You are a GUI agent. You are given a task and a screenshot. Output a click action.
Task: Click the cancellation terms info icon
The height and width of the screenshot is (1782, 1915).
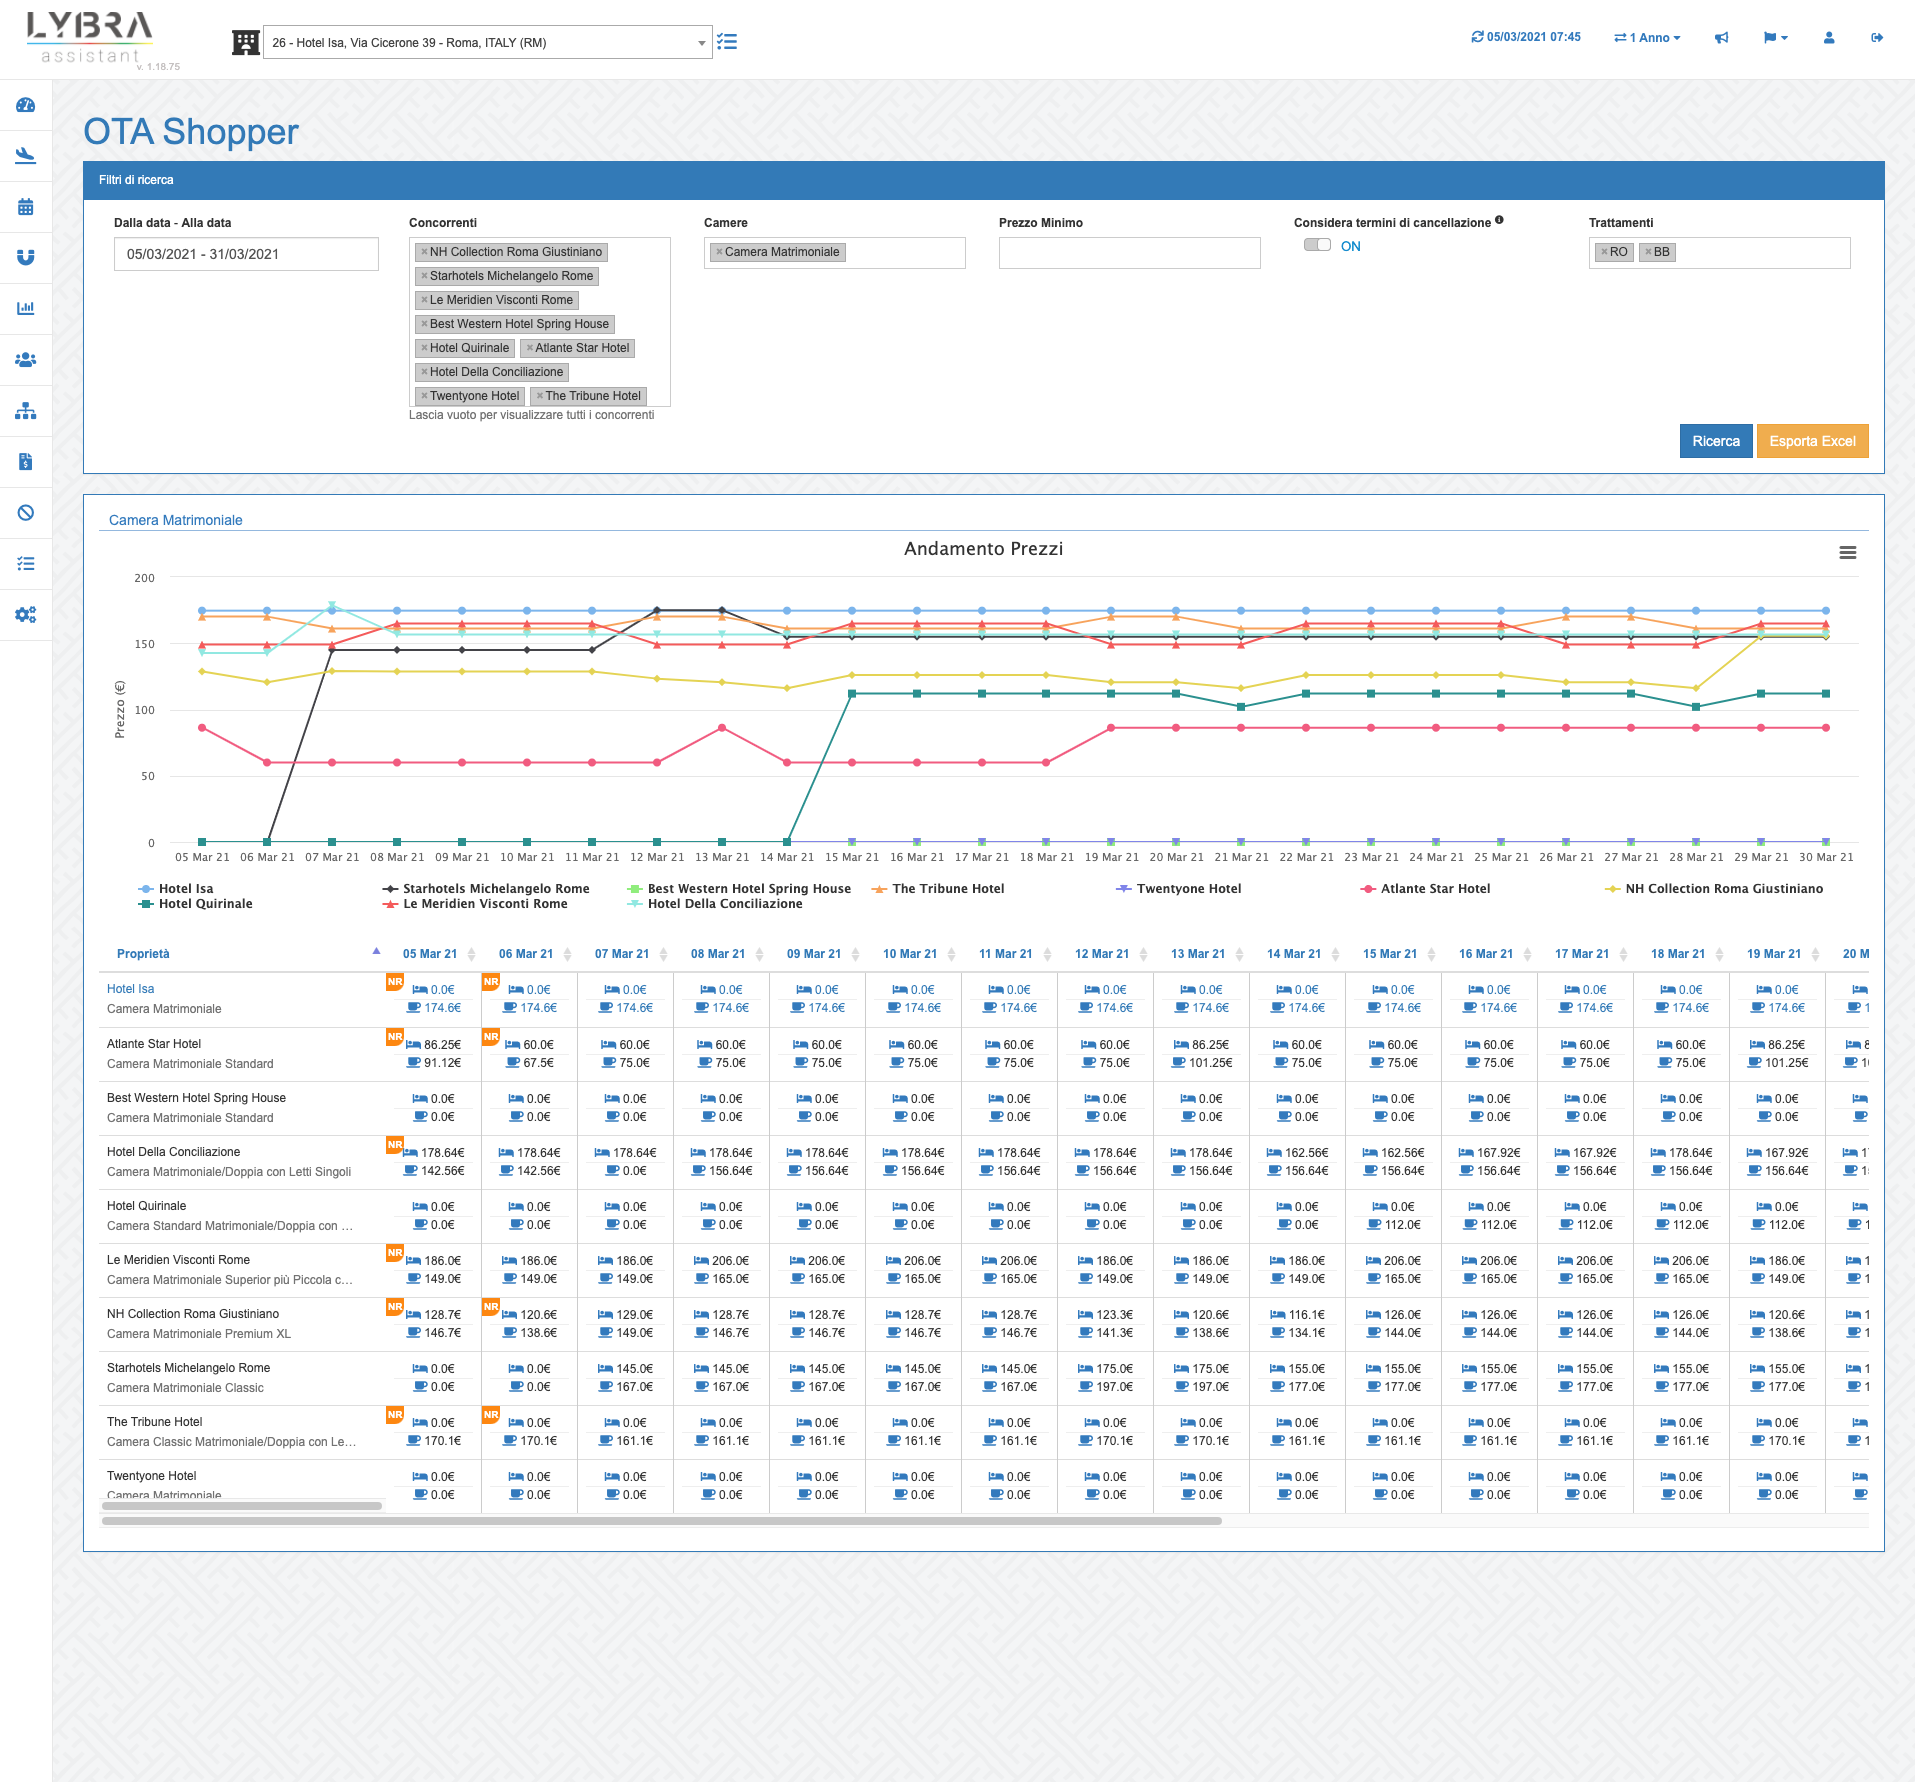pos(1499,221)
